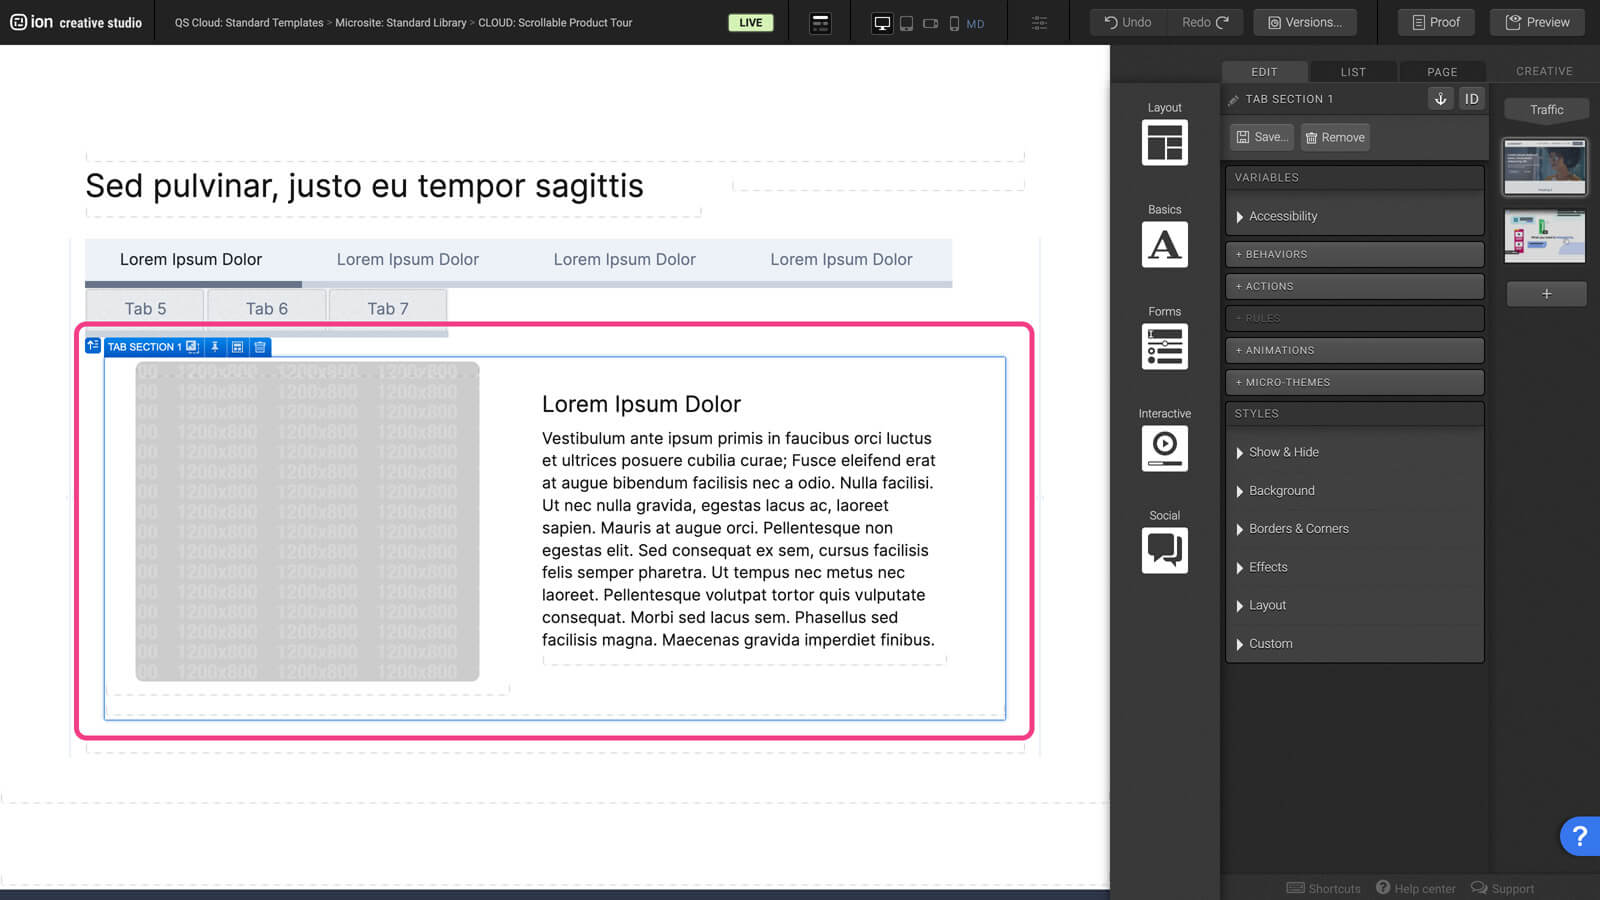
Task: Open the Interactive elements panel
Action: pos(1164,448)
